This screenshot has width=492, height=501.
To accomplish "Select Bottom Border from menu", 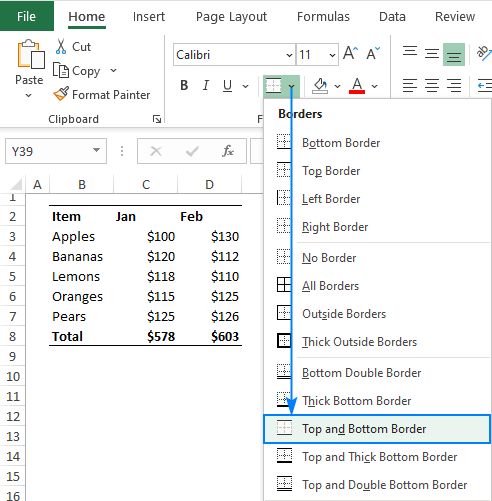I will pos(377,143).
